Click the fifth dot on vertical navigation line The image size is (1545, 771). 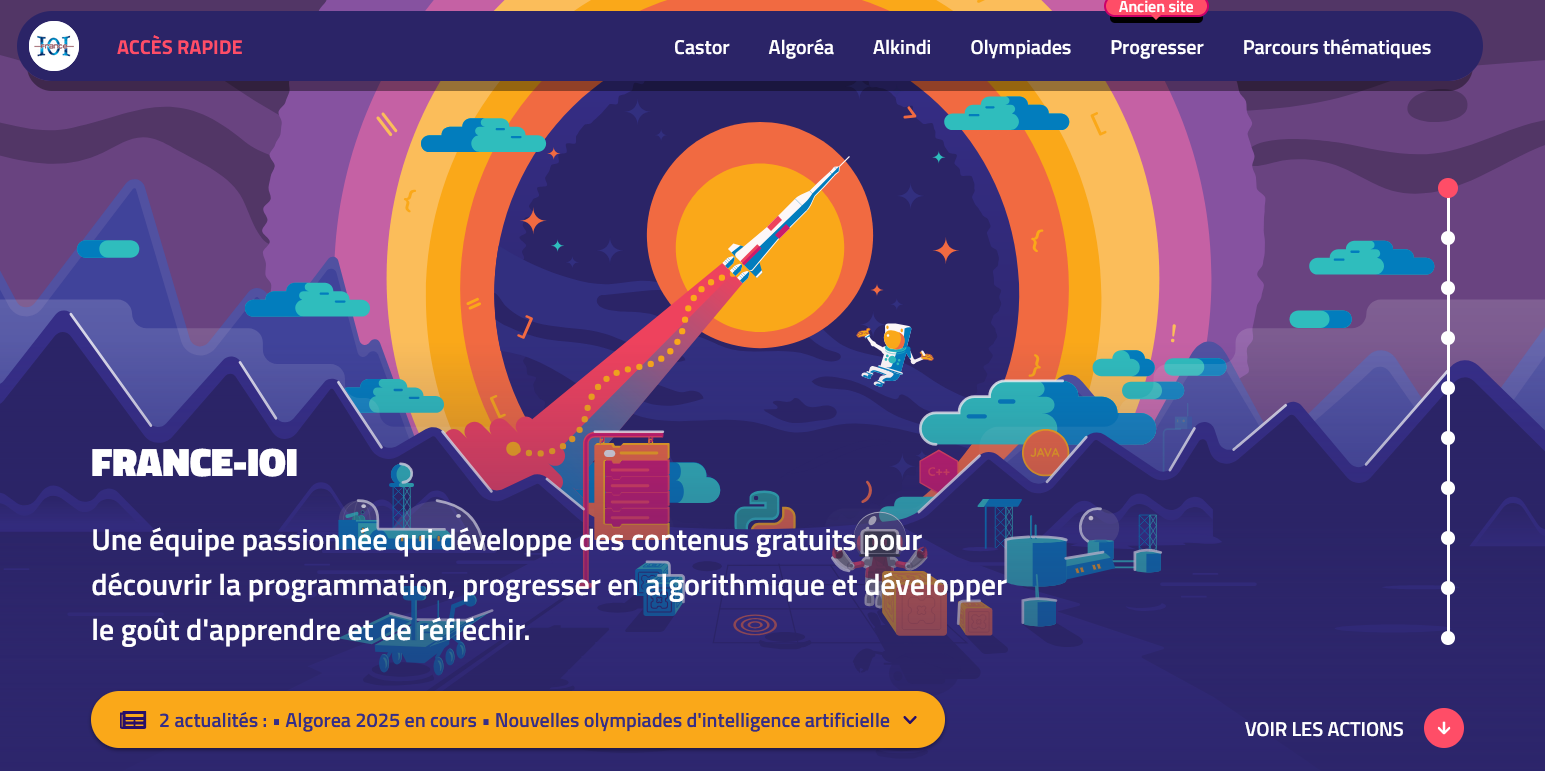click(x=1448, y=388)
